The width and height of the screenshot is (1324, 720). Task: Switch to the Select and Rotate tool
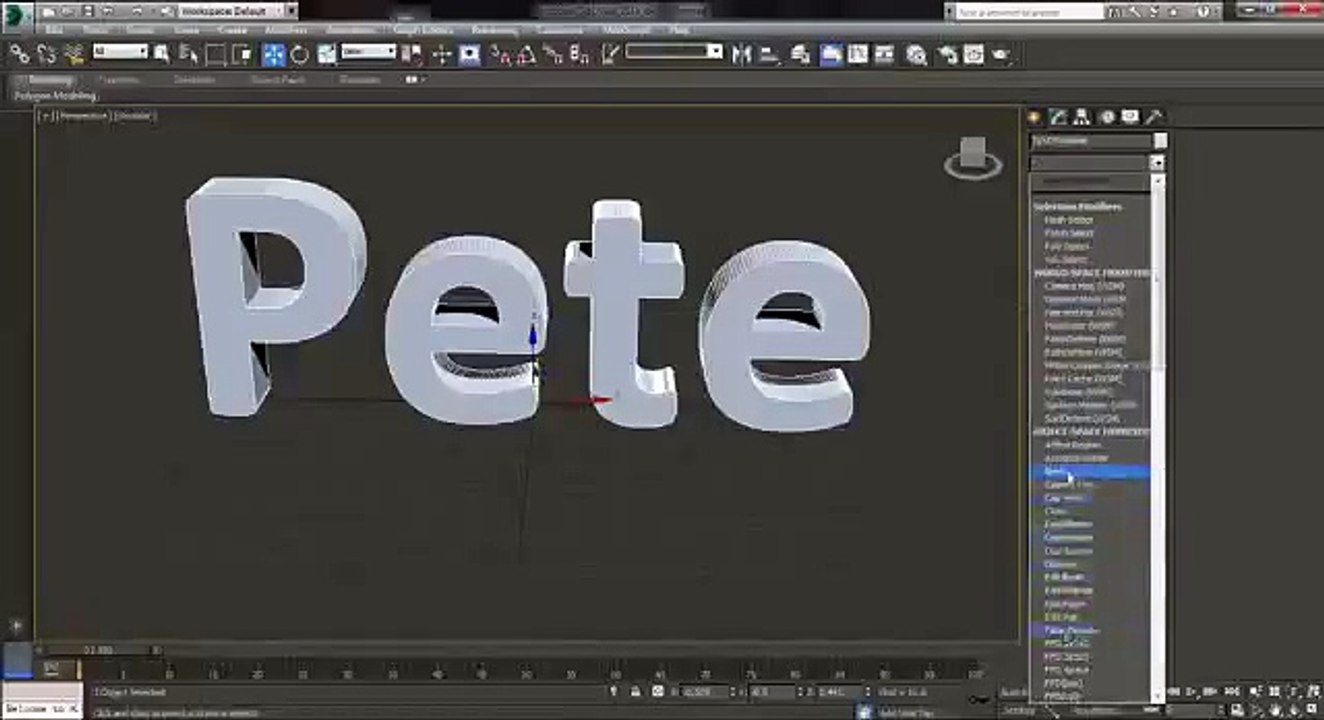(299, 54)
